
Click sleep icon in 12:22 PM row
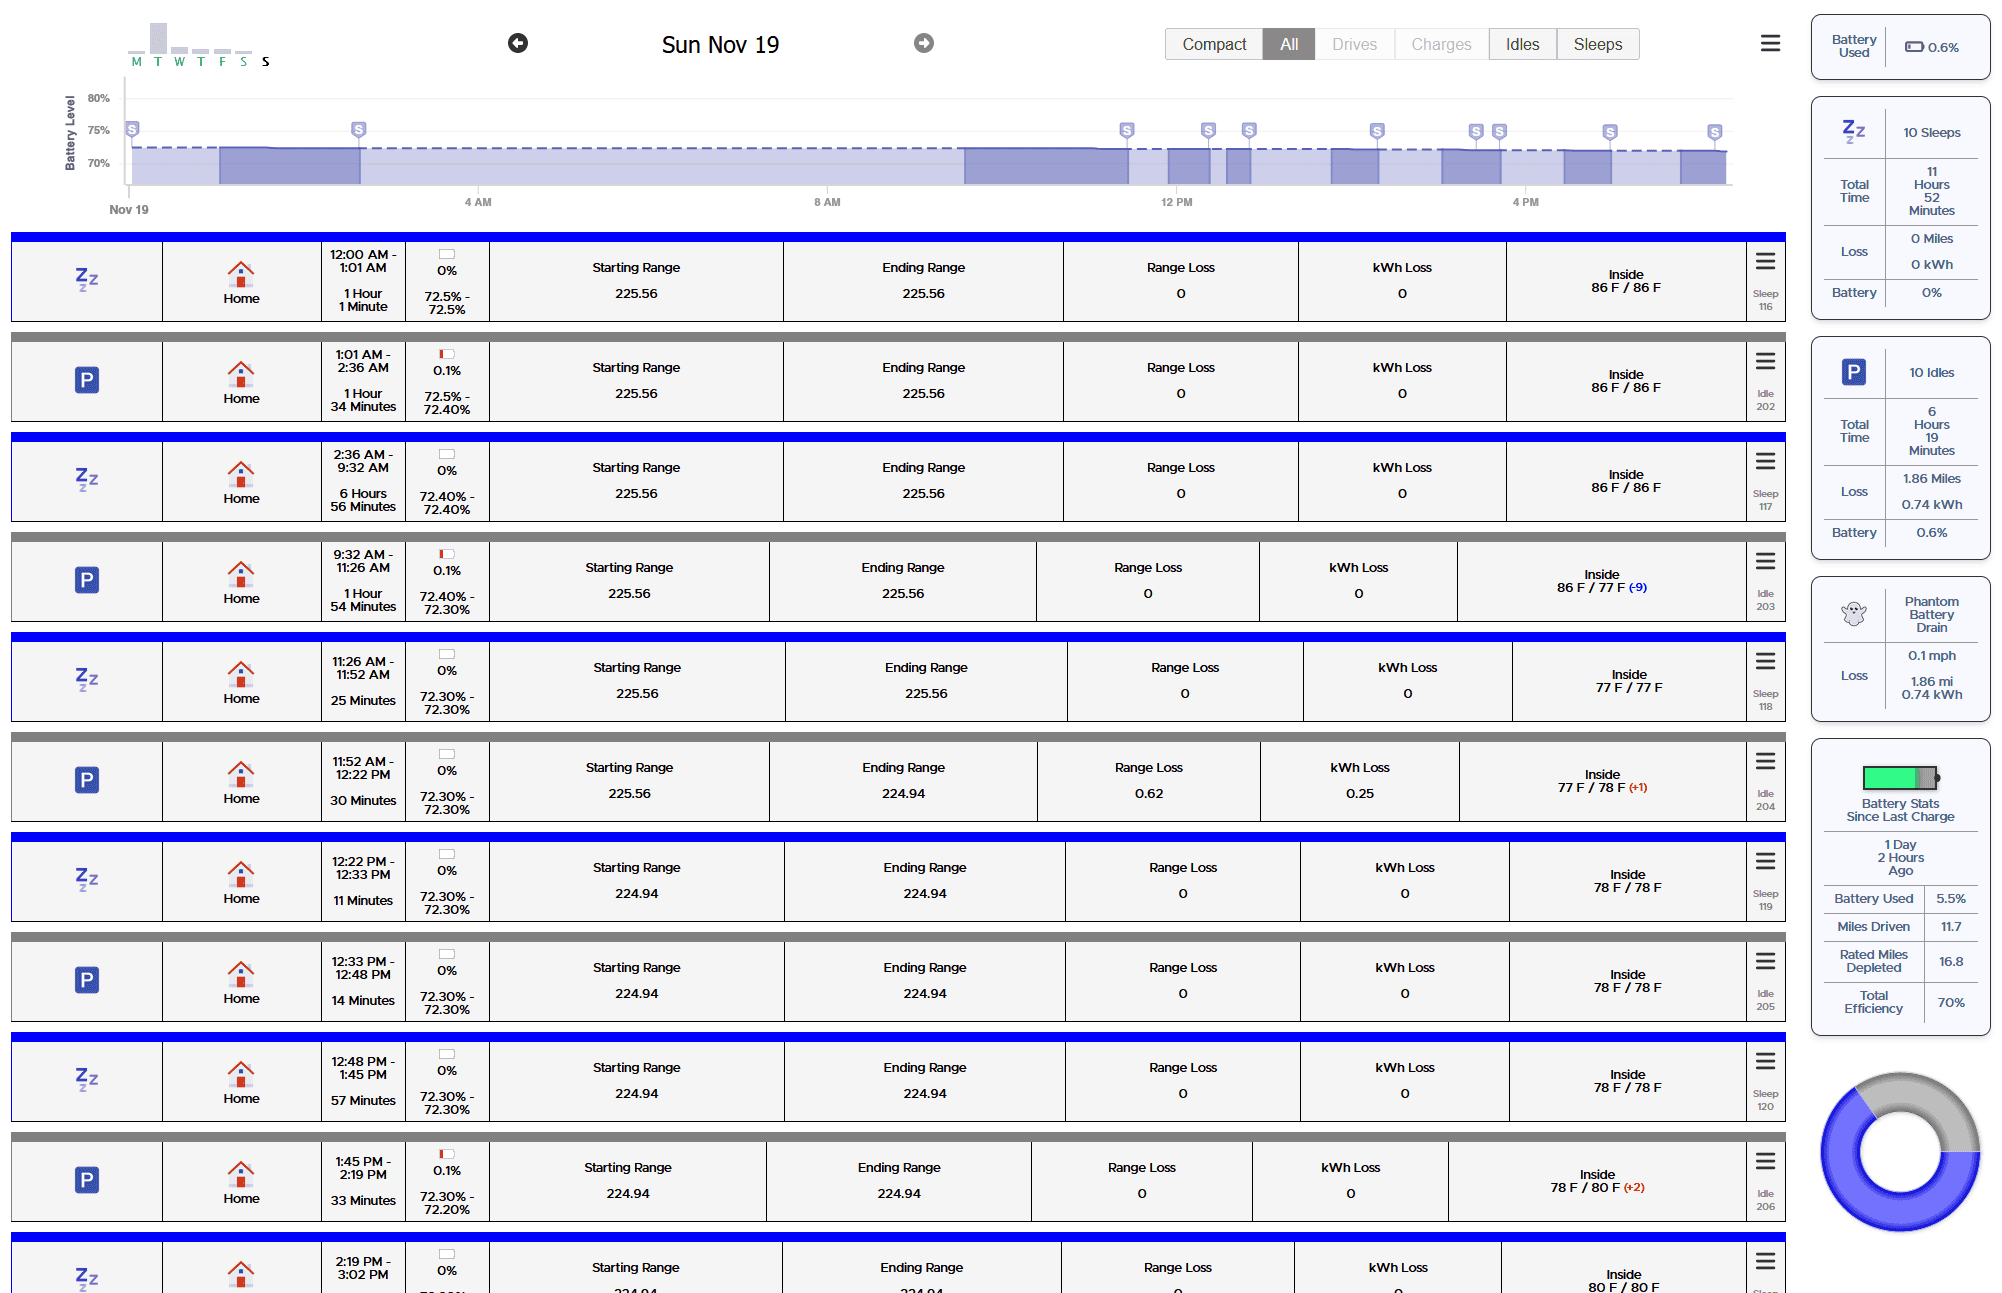coord(87,880)
